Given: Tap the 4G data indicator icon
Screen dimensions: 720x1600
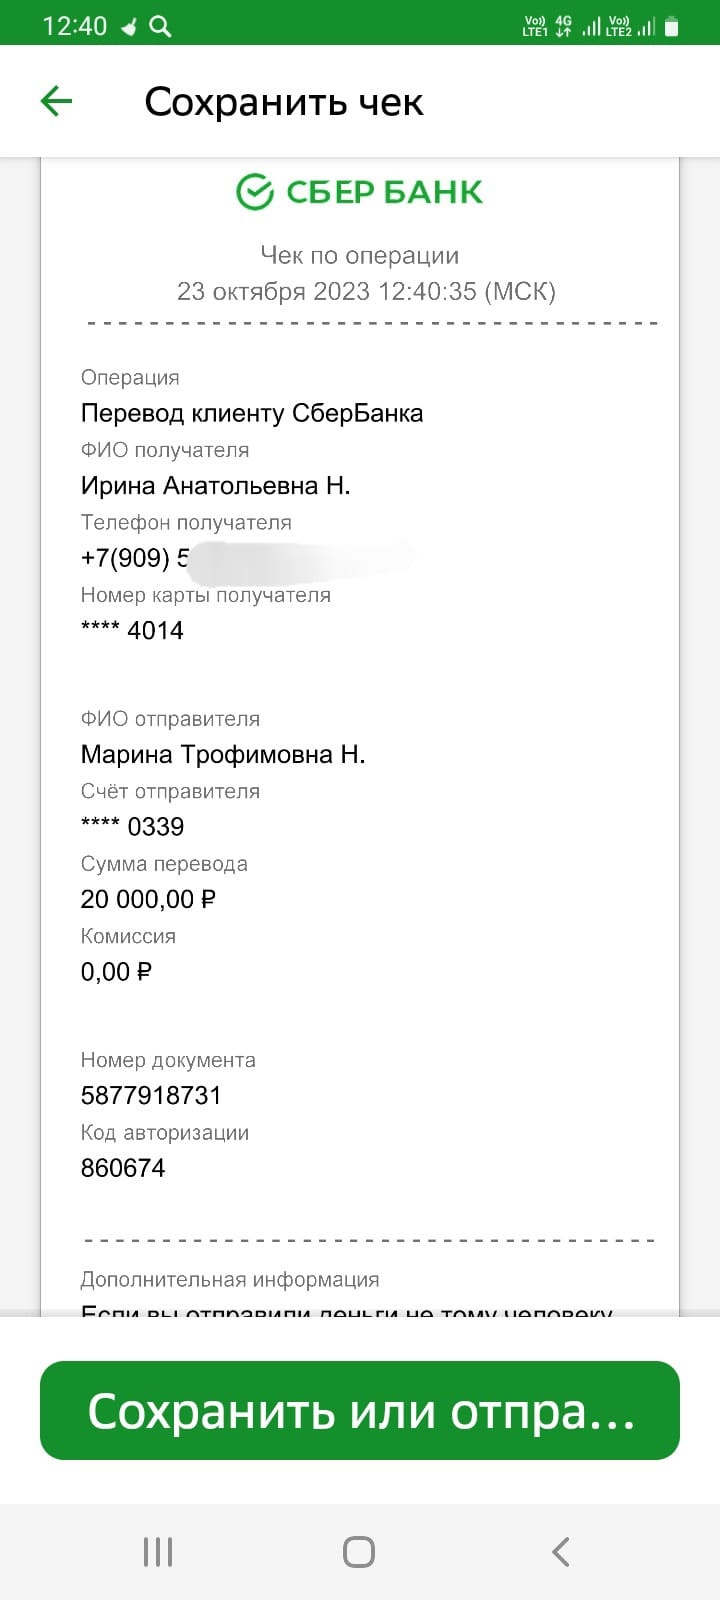Looking at the screenshot, I should [563, 27].
